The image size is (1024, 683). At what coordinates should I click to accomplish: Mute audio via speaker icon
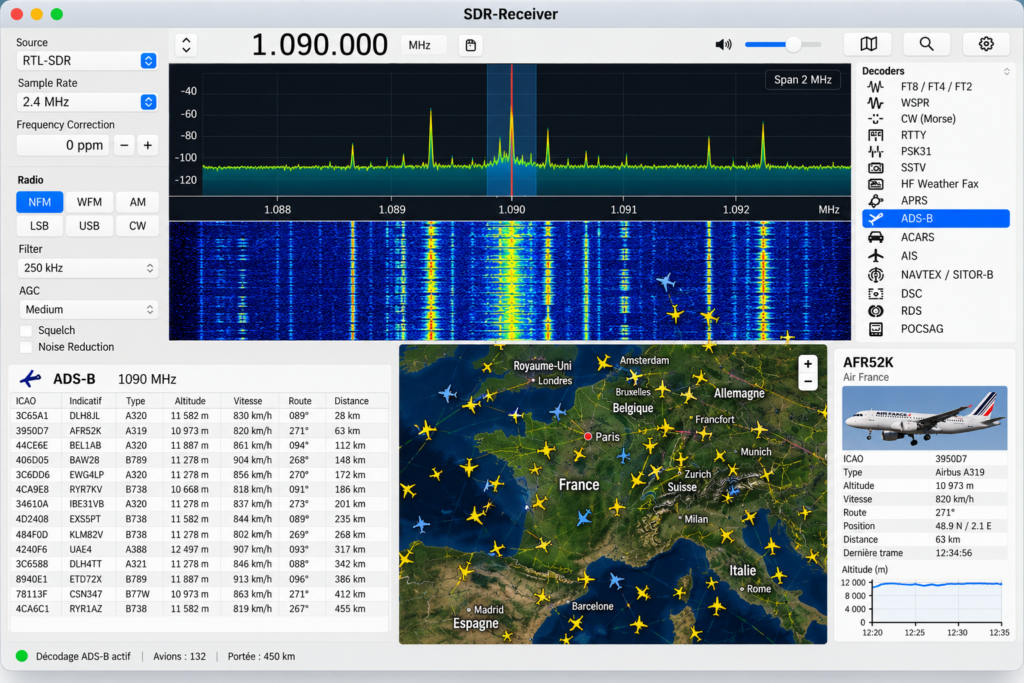click(x=723, y=44)
